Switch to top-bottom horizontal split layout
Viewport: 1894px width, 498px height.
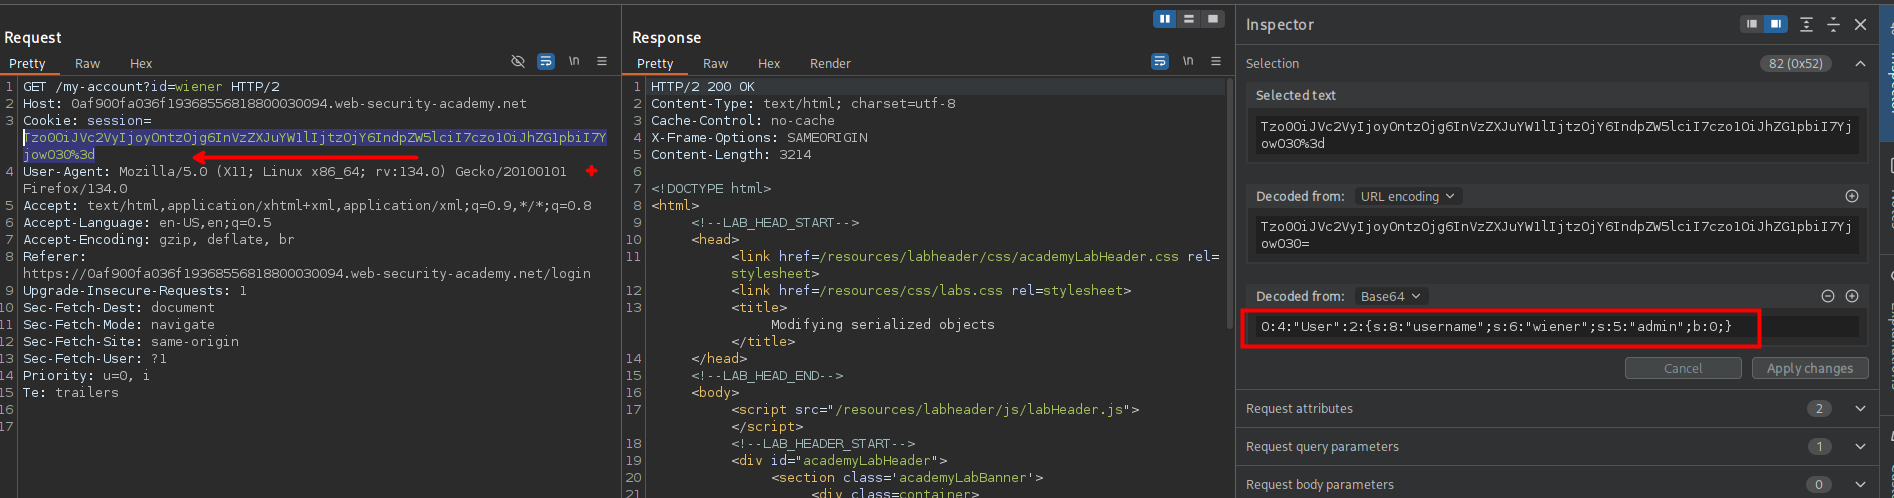pos(1189,19)
